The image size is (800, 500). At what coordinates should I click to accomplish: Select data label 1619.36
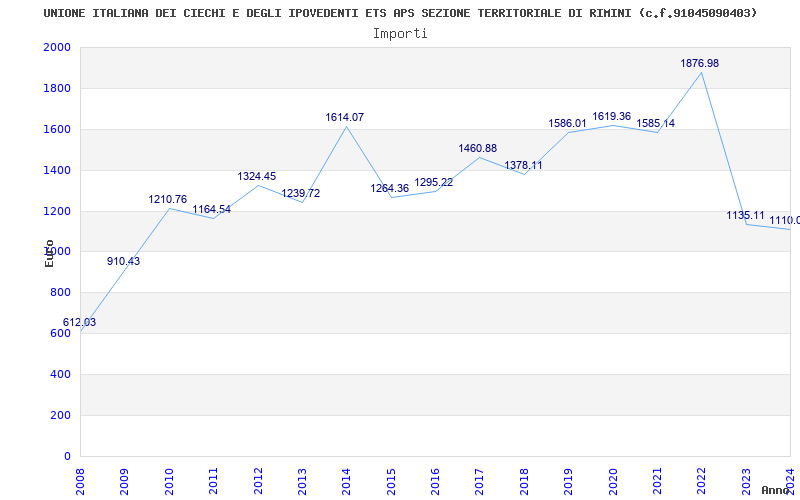(x=612, y=116)
